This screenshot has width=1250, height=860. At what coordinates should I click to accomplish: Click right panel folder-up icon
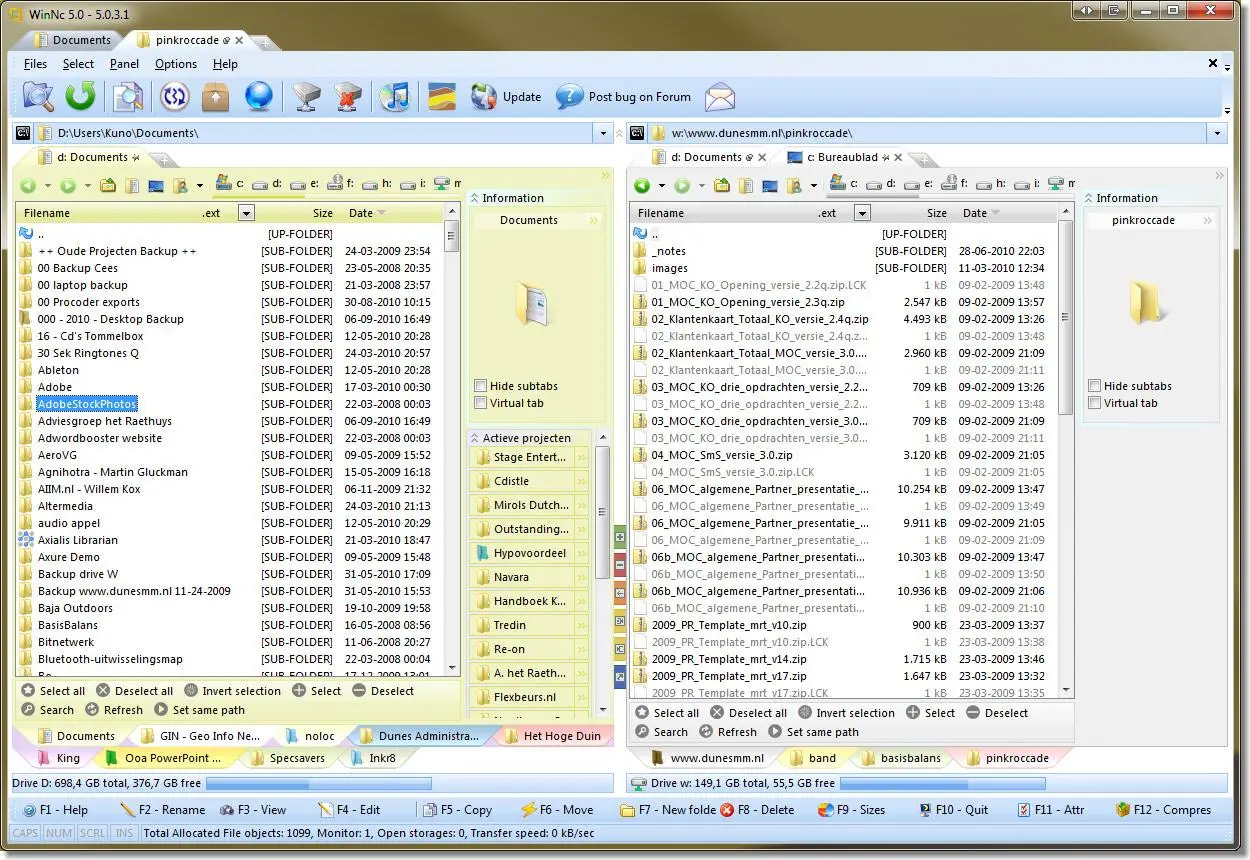pyautogui.click(x=722, y=185)
